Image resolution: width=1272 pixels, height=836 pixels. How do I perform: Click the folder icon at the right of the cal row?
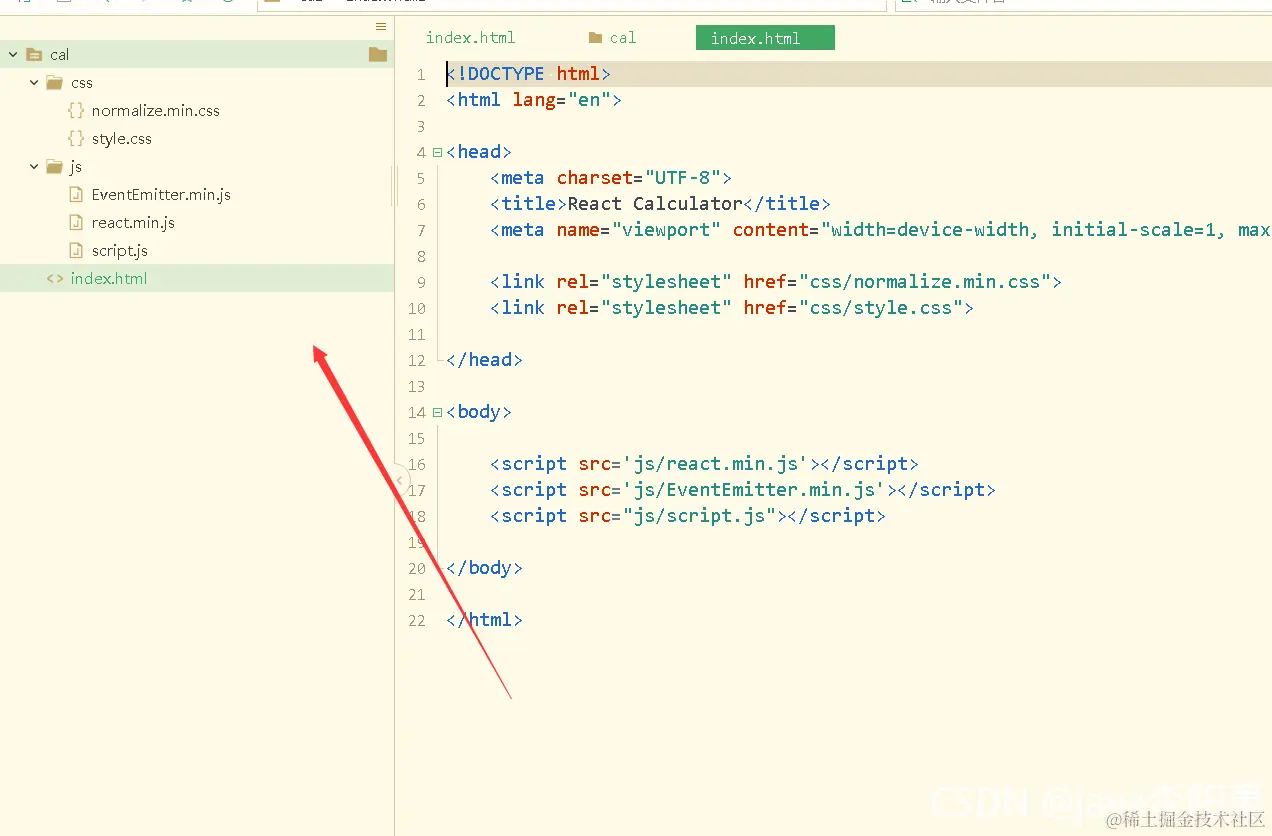378,54
